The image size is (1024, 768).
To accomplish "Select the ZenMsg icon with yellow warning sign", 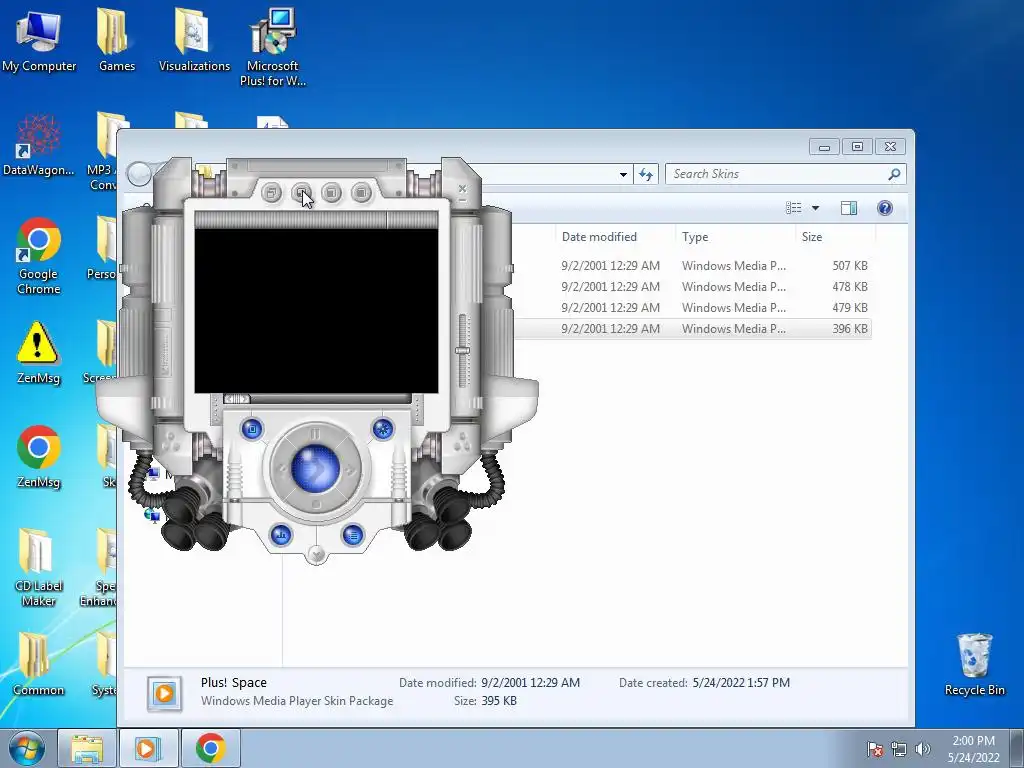I will click(x=39, y=353).
